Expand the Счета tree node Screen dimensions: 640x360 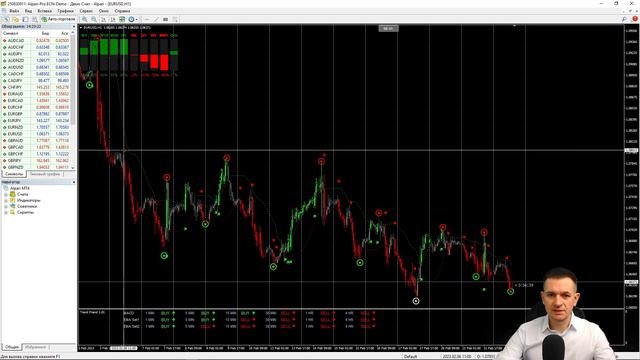pos(6,194)
